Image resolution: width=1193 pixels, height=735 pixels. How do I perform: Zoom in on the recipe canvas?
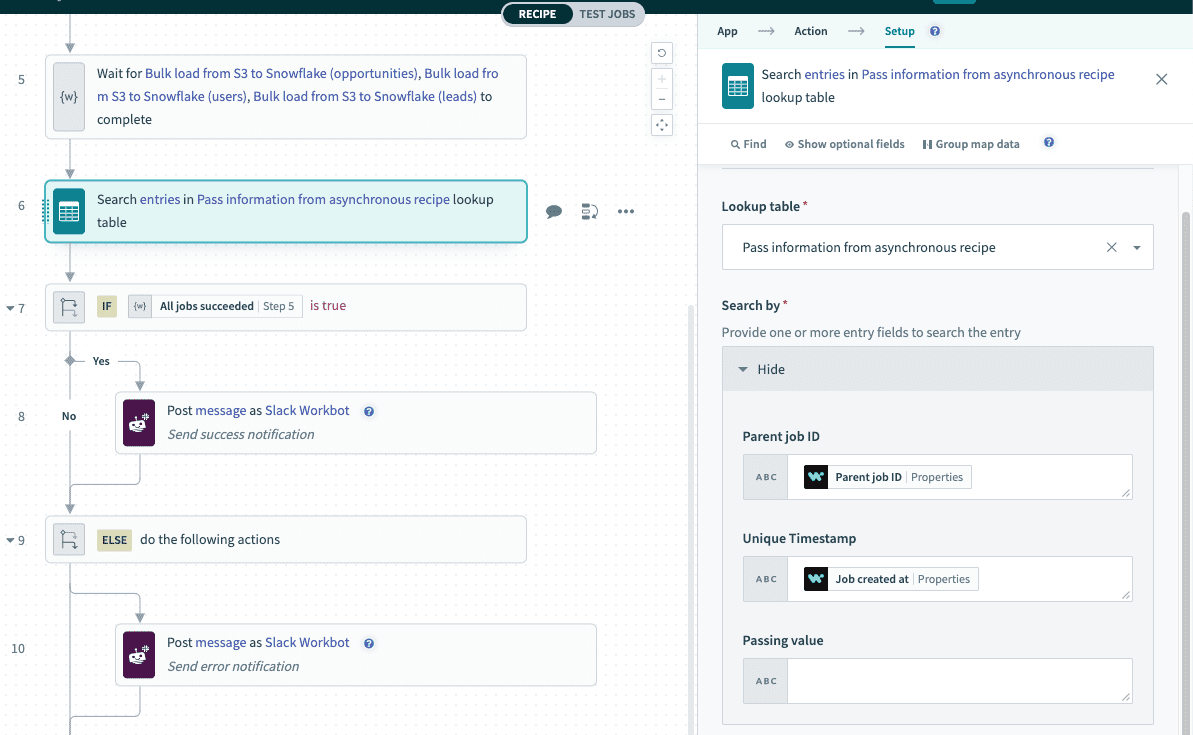coord(661,79)
